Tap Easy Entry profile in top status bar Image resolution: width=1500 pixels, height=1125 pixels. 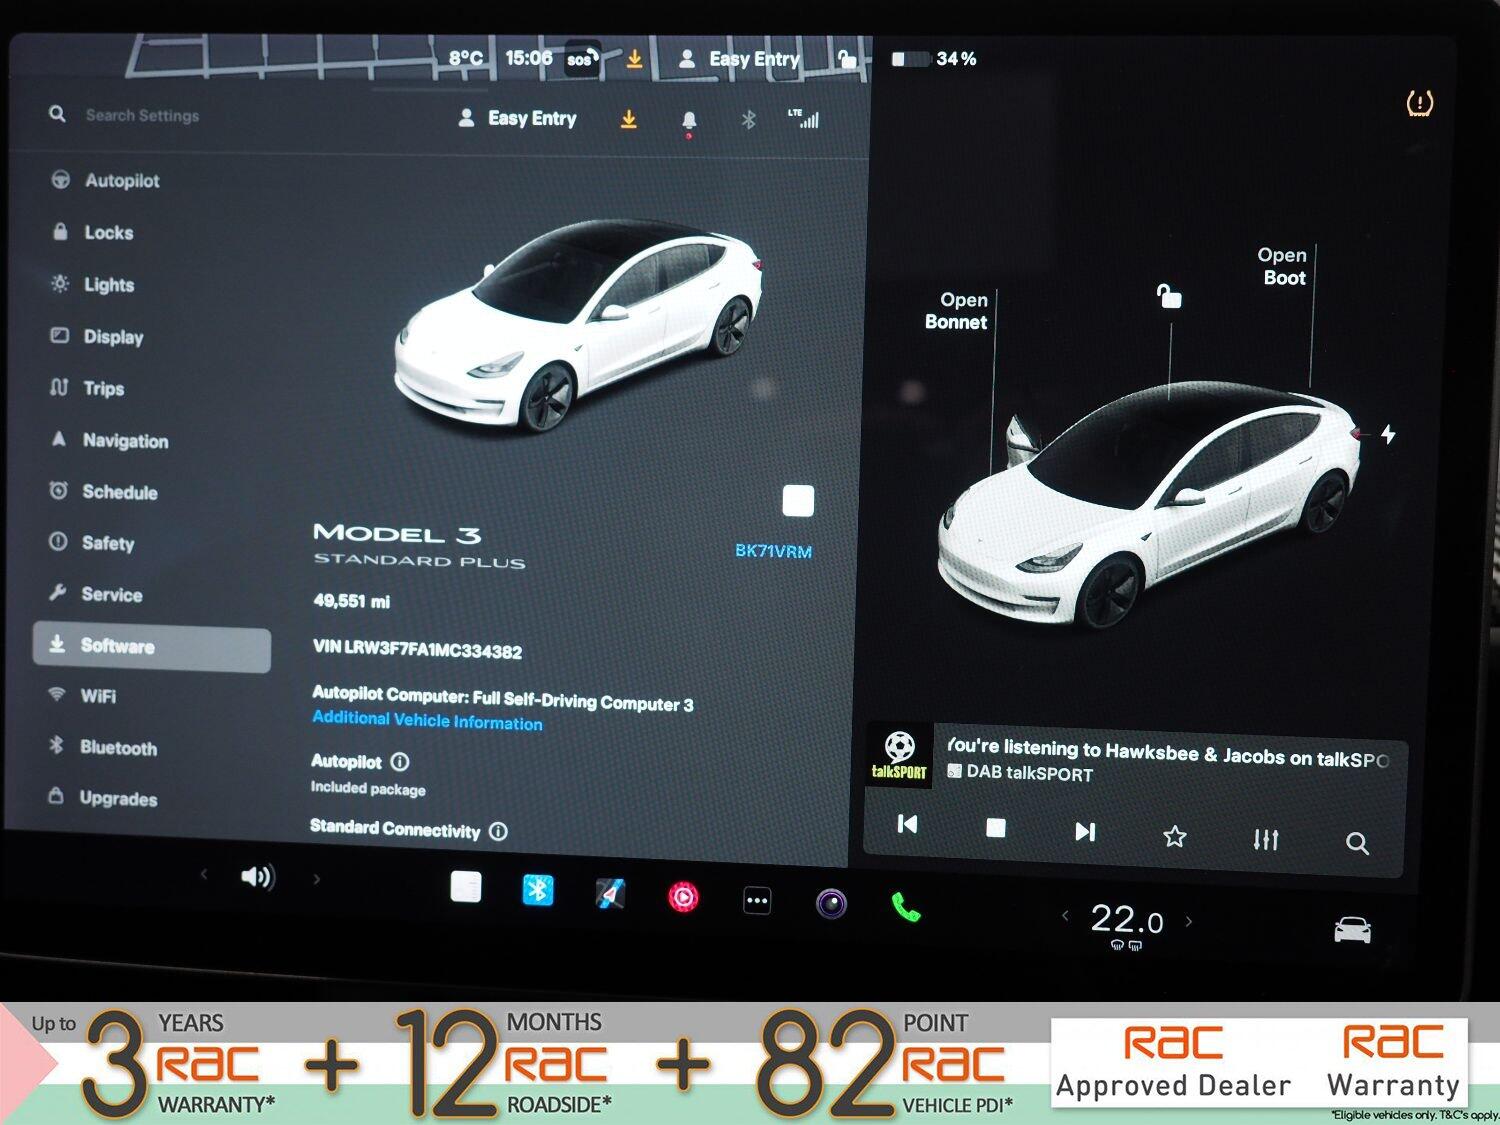pos(739,60)
